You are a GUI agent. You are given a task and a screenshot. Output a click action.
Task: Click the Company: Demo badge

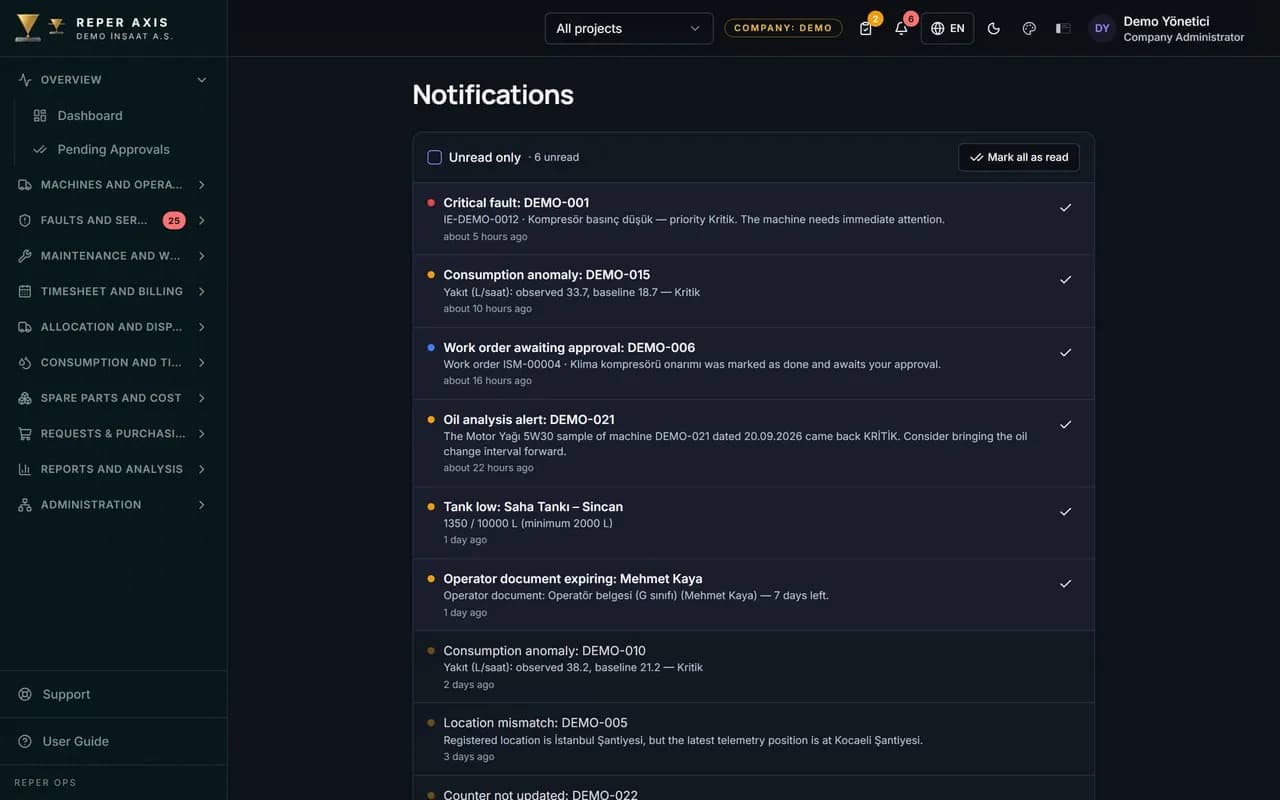click(783, 28)
